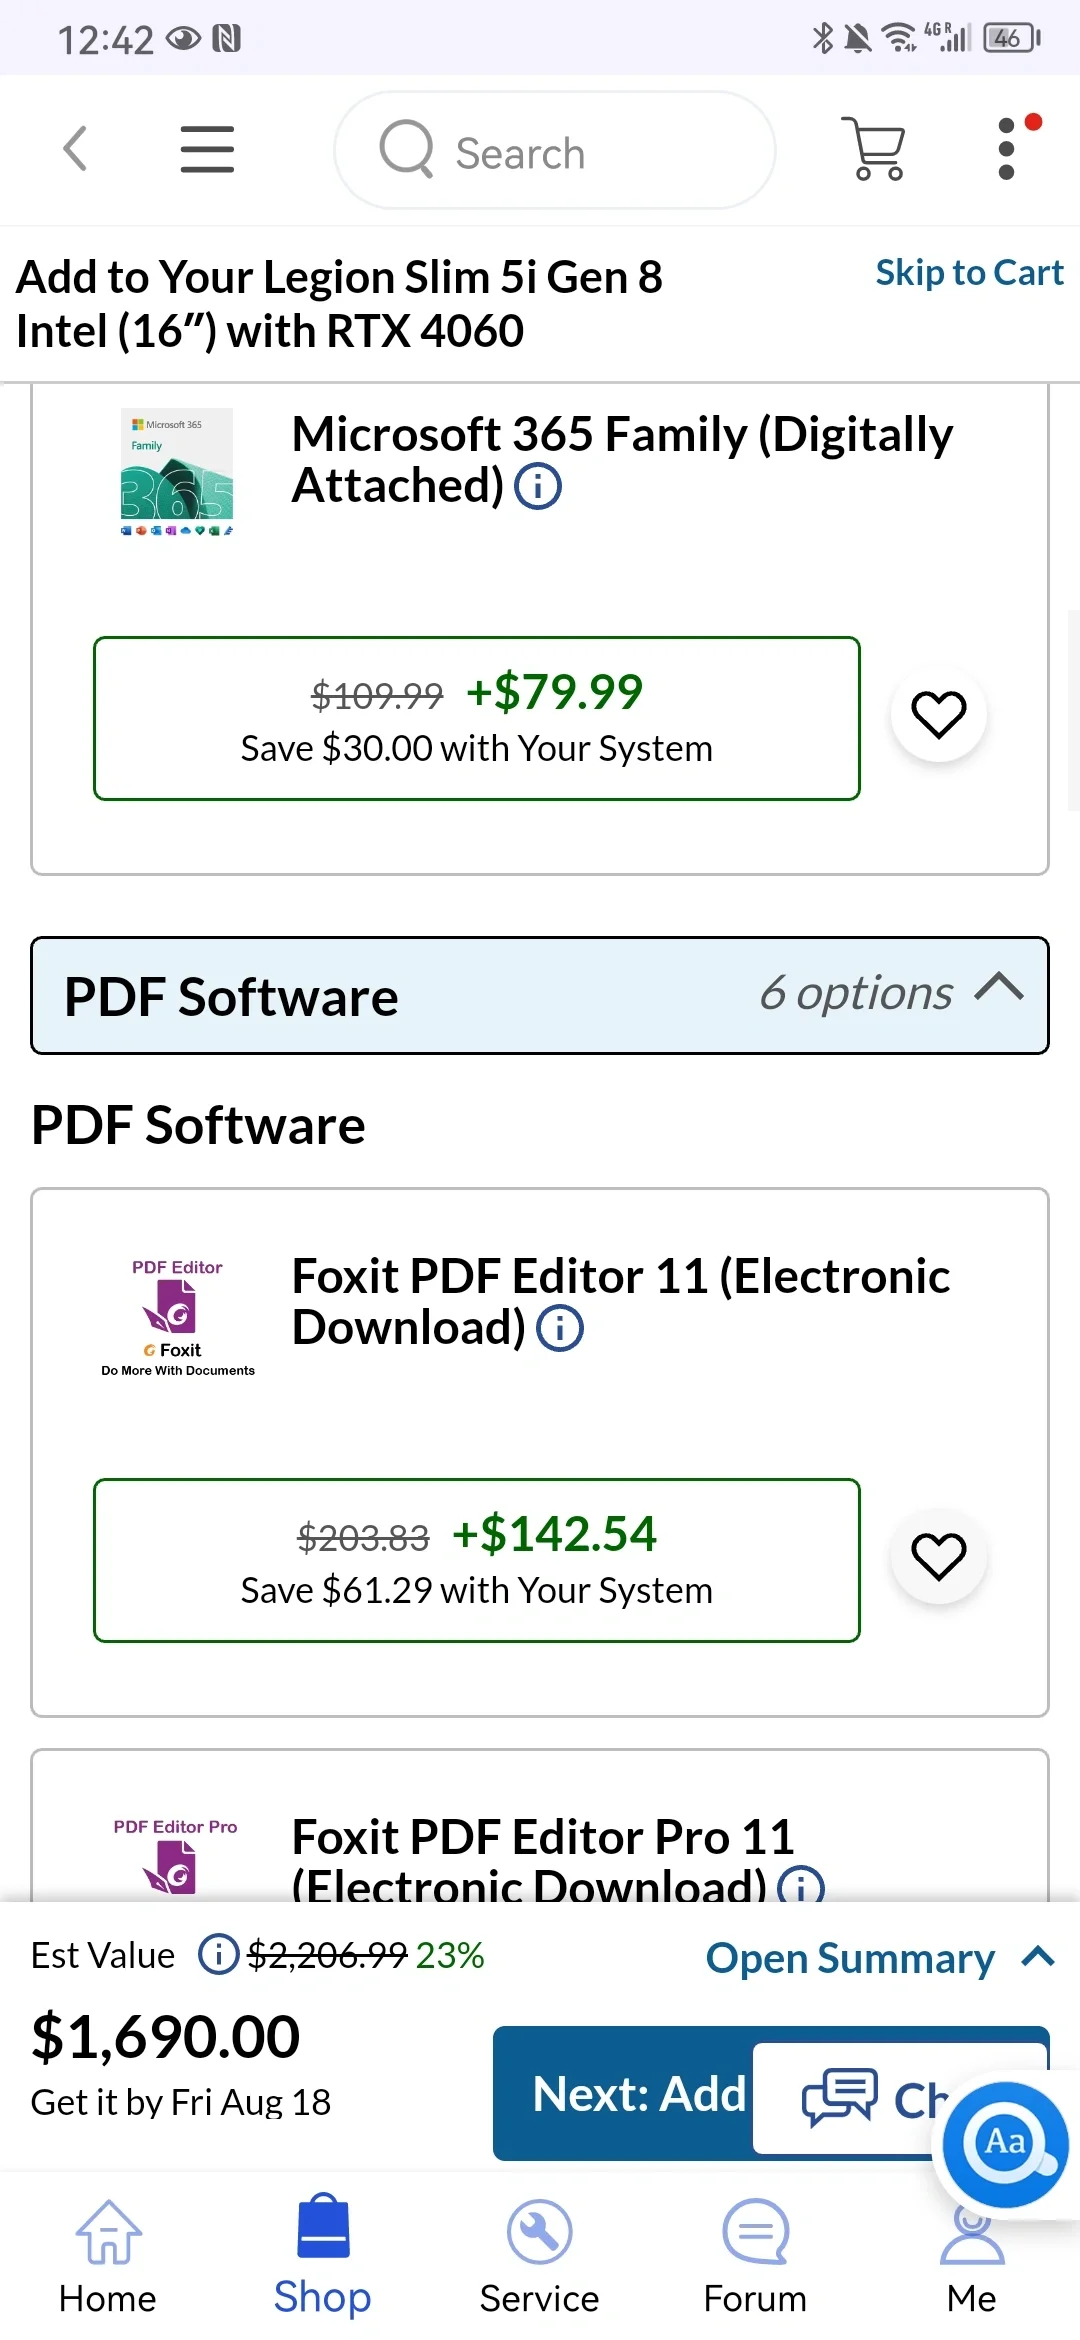Open the hamburger menu
Viewport: 1080px width, 2340px height.
point(207,150)
